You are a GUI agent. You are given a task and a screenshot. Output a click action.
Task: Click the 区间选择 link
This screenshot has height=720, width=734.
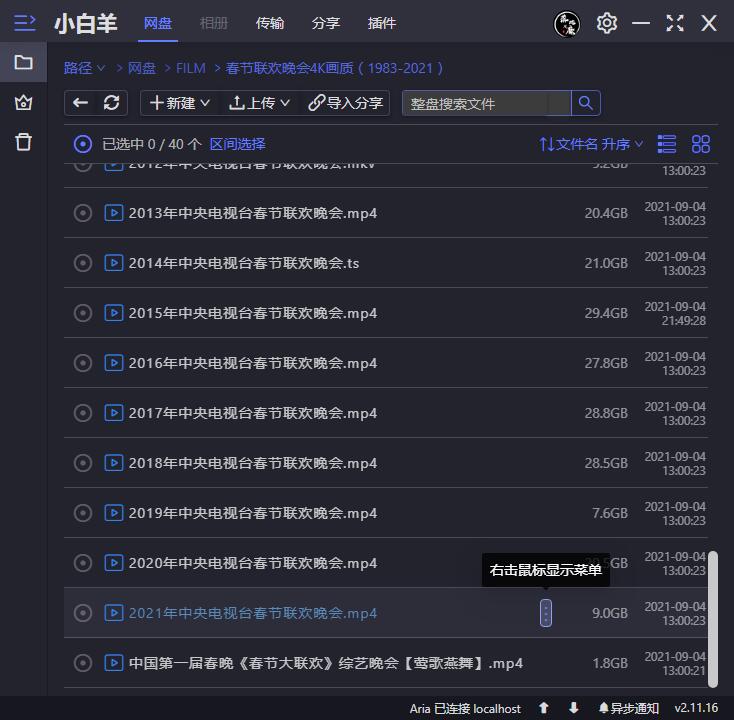pos(237,144)
